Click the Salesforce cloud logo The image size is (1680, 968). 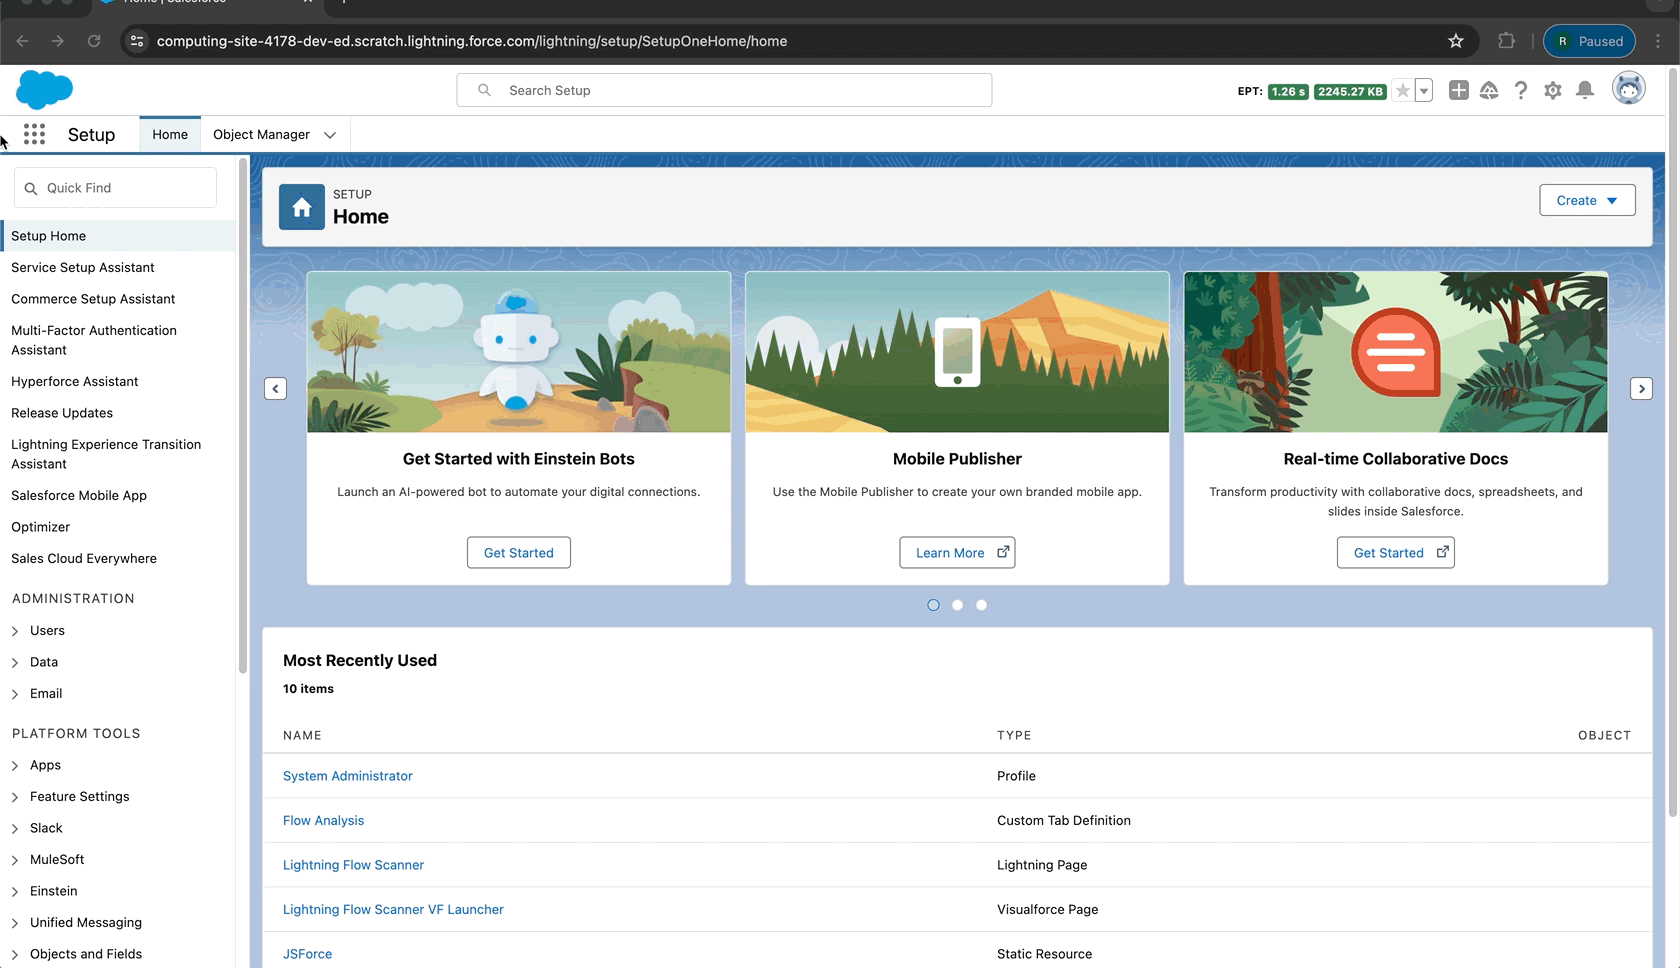pyautogui.click(x=44, y=90)
